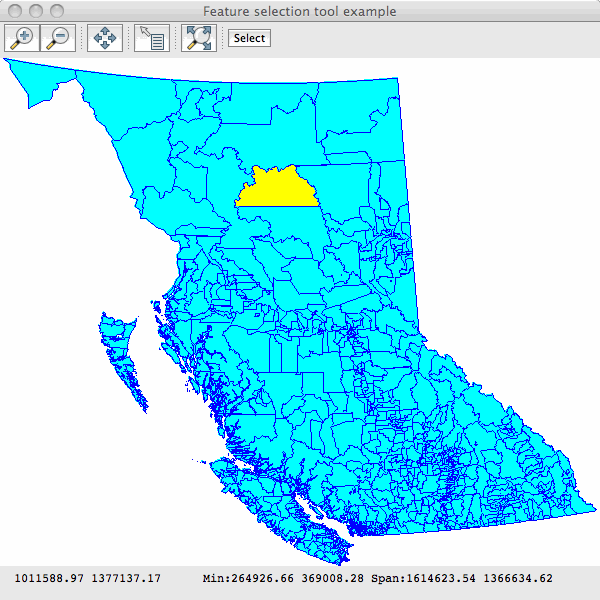This screenshot has height=600, width=600.
Task: Minimize the window with the middle titlebar button
Action: pos(36,11)
